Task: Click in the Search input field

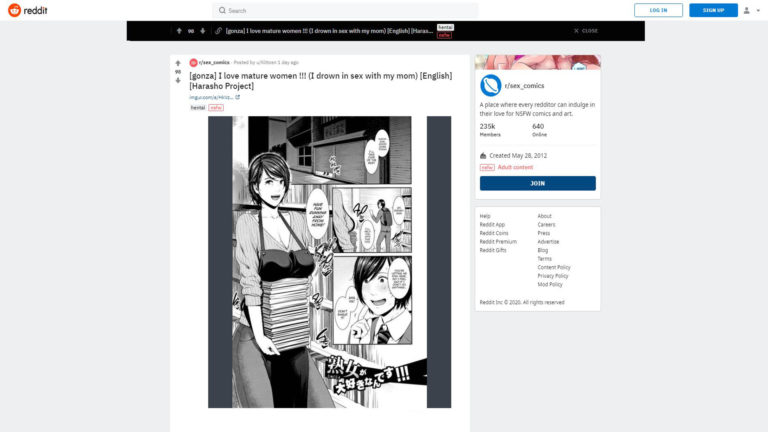Action: pos(345,10)
